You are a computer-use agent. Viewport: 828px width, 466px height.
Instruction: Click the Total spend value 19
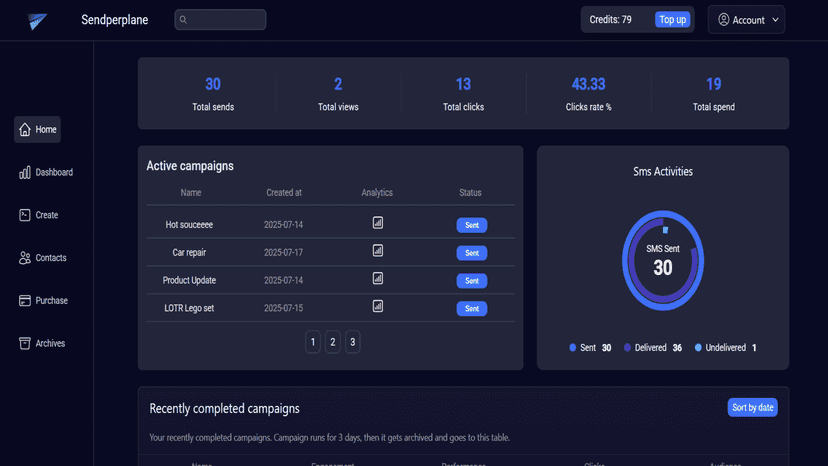tap(713, 84)
